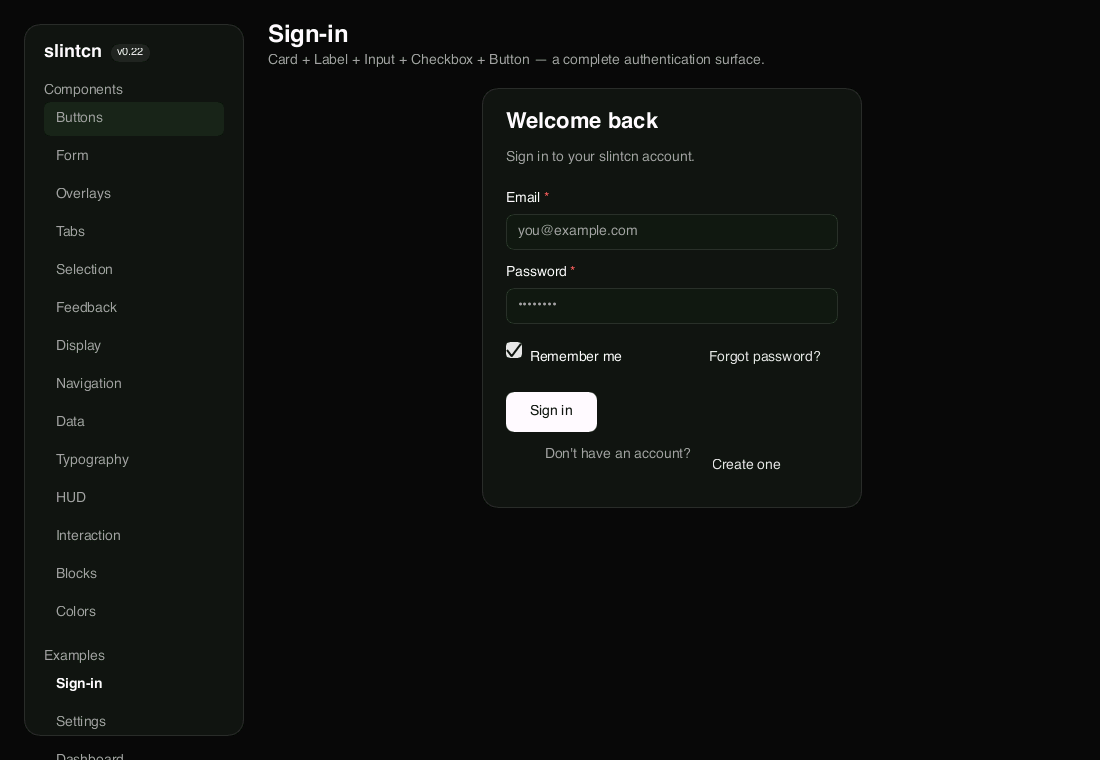Image resolution: width=1100 pixels, height=760 pixels.
Task: Open the Interaction components page
Action: click(134, 535)
